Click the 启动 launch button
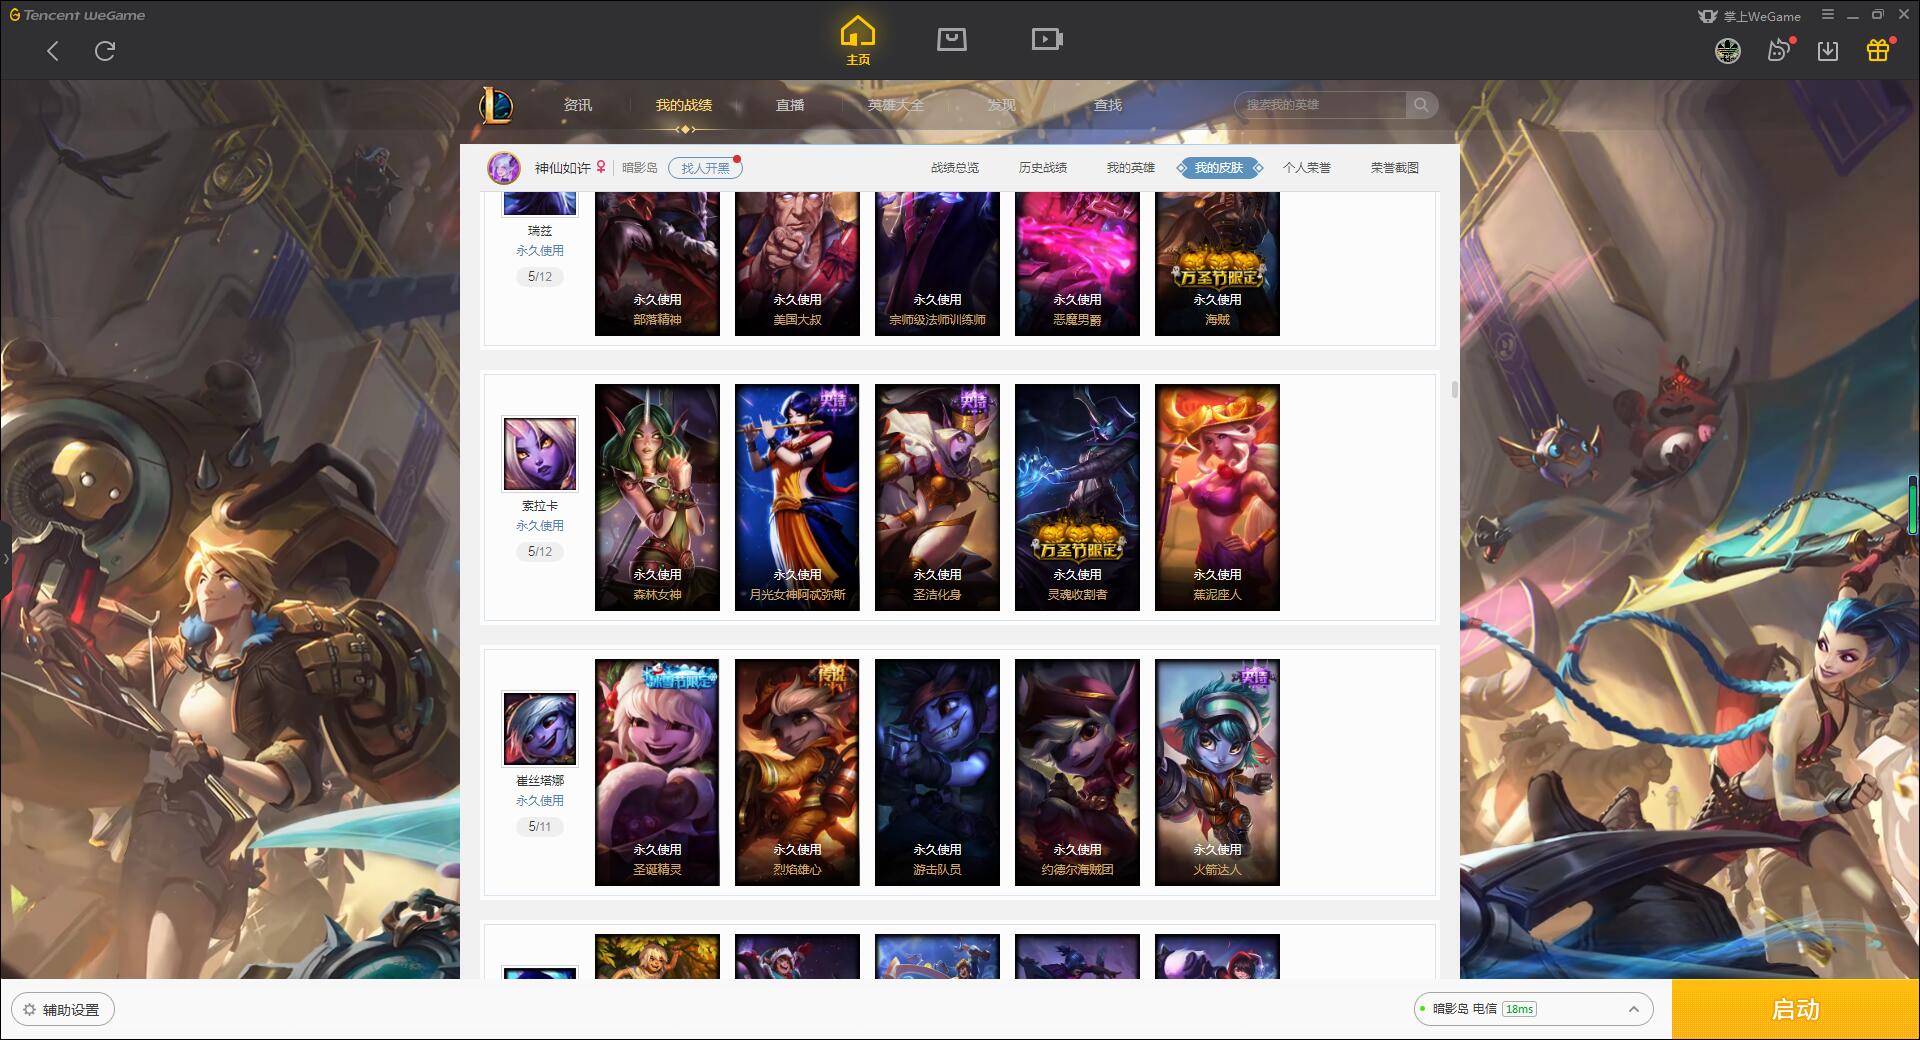1920x1040 pixels. click(x=1795, y=1009)
